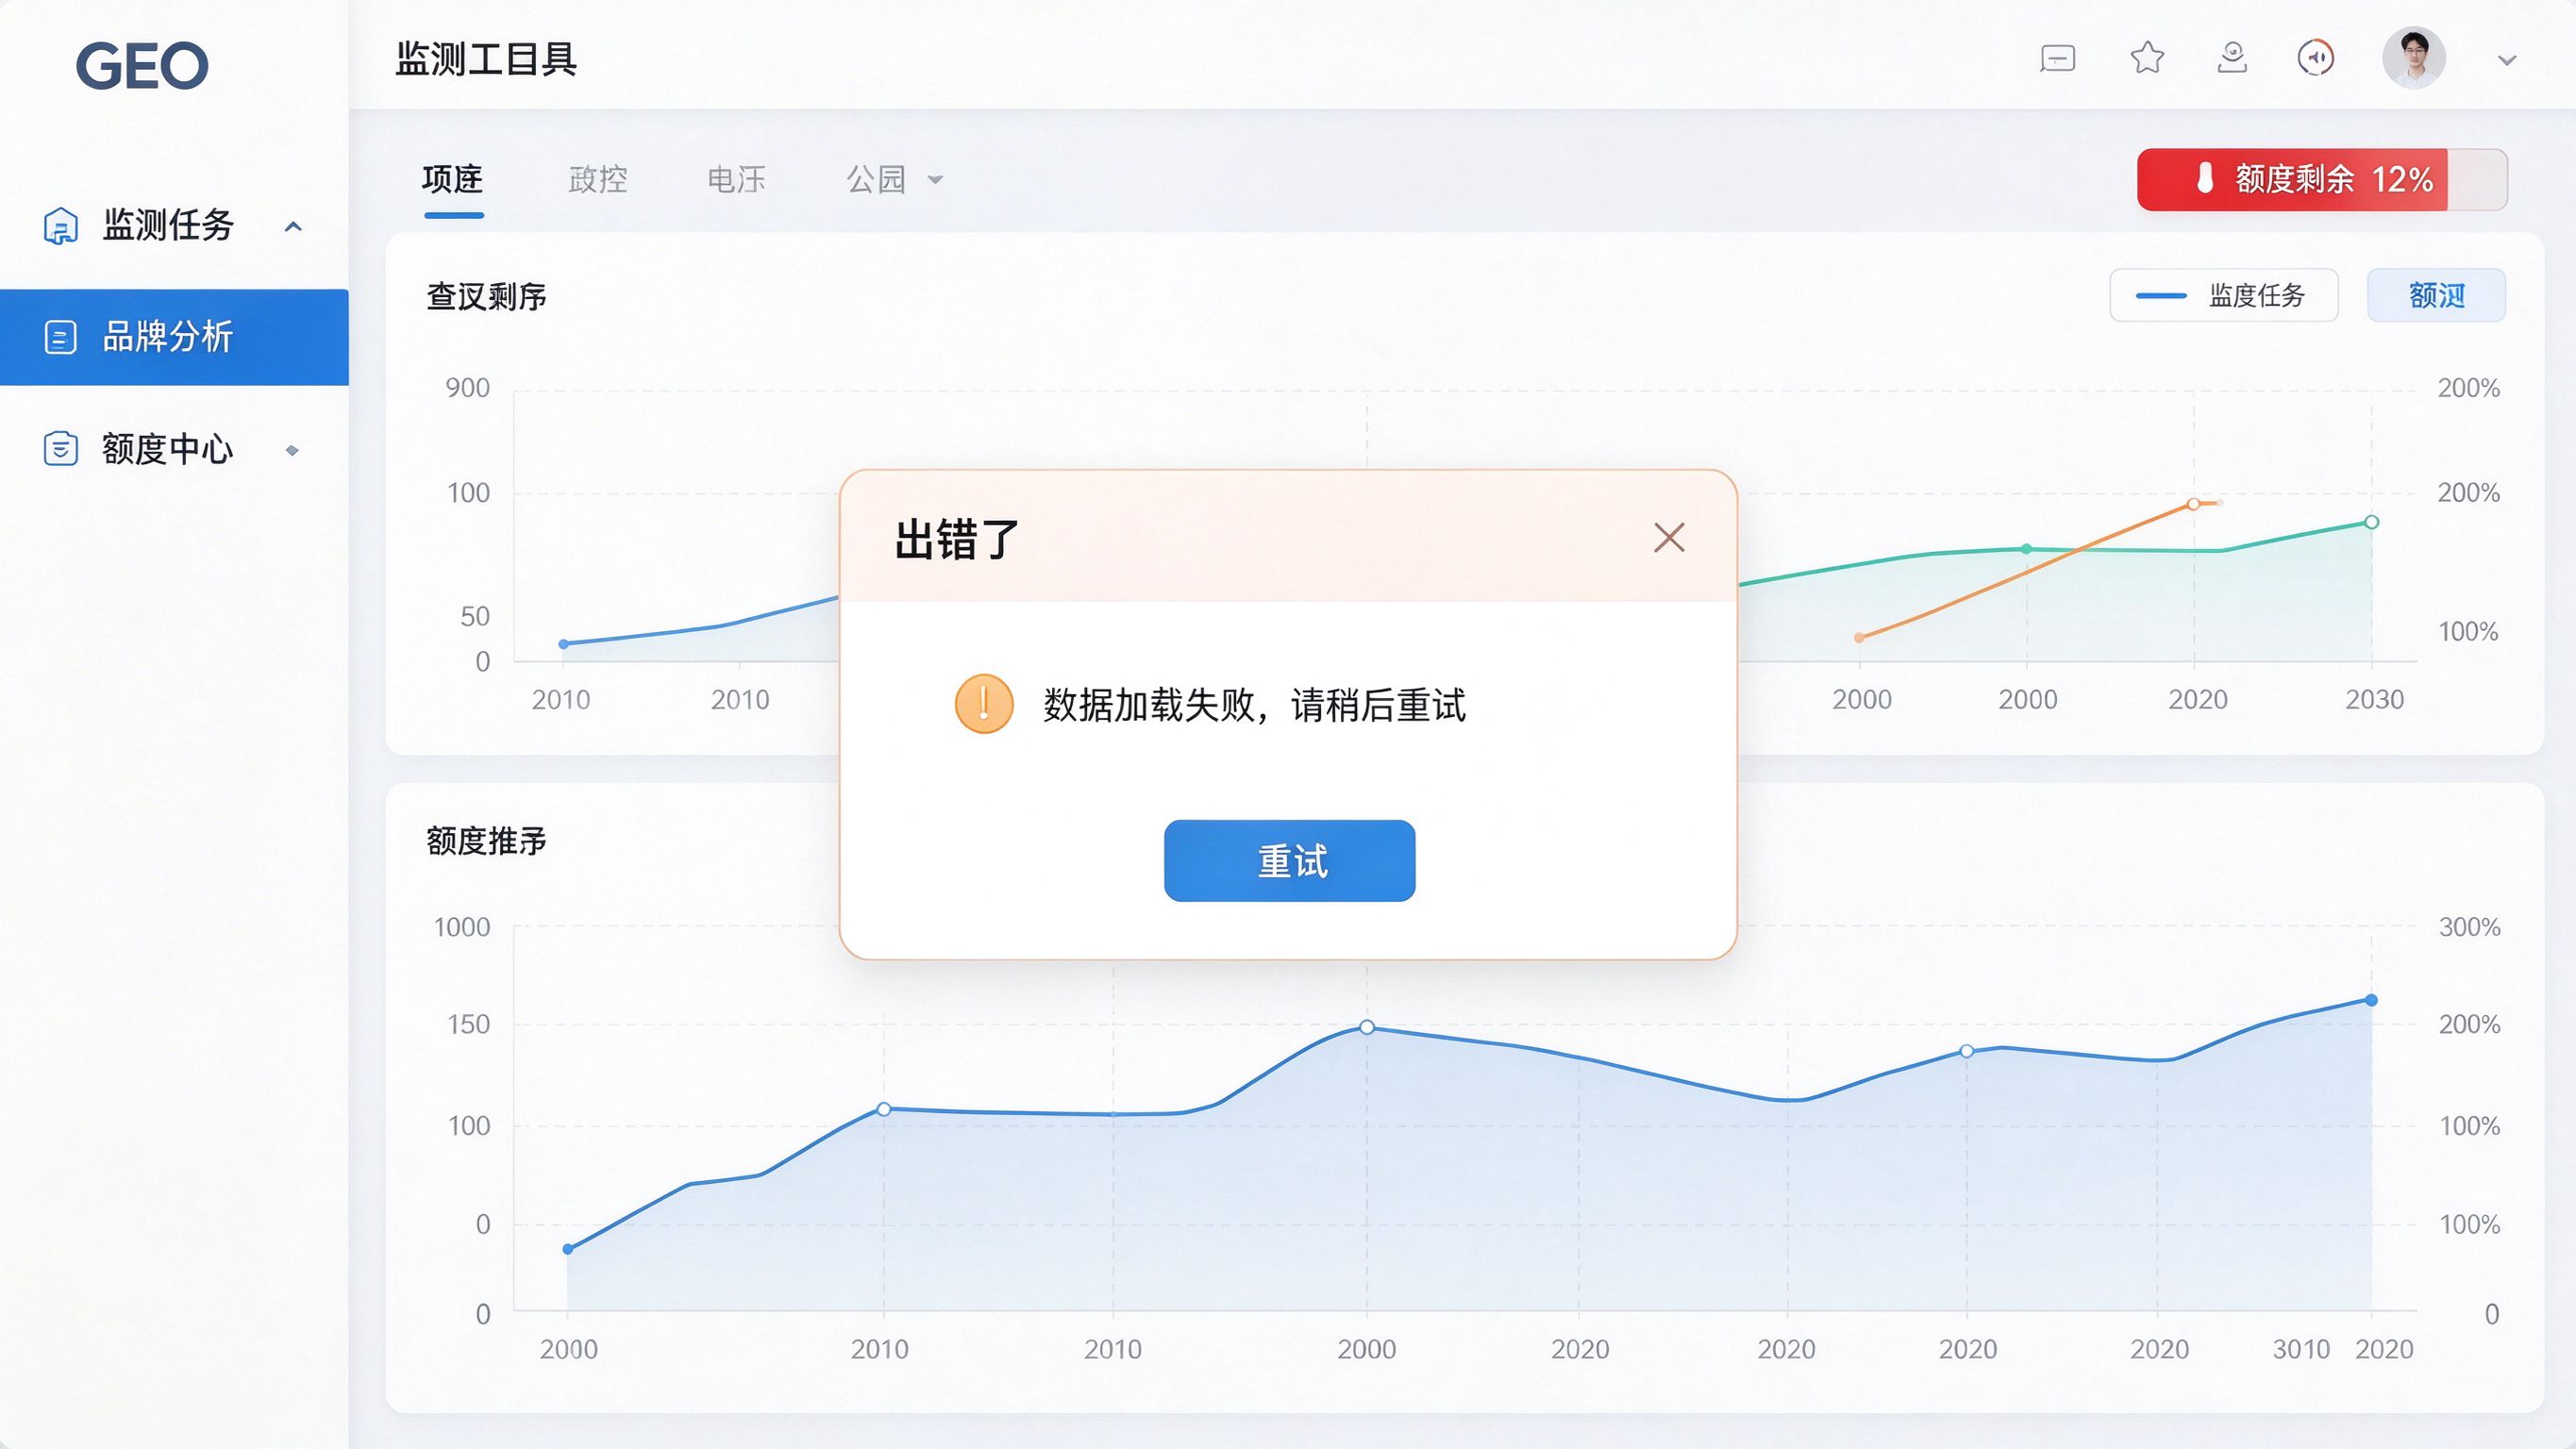Click lower chart peak point at 150
Image resolution: width=2576 pixels, height=1449 pixels.
coord(1367,1027)
